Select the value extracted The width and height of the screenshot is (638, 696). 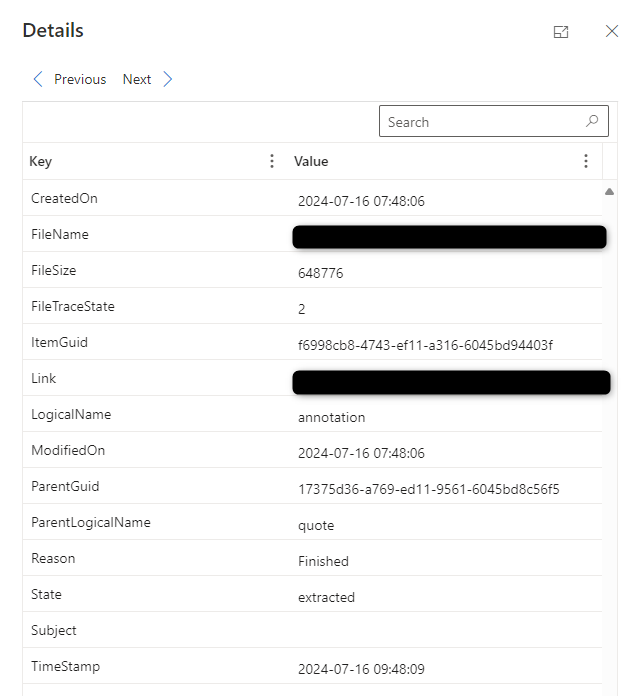[x=326, y=597]
